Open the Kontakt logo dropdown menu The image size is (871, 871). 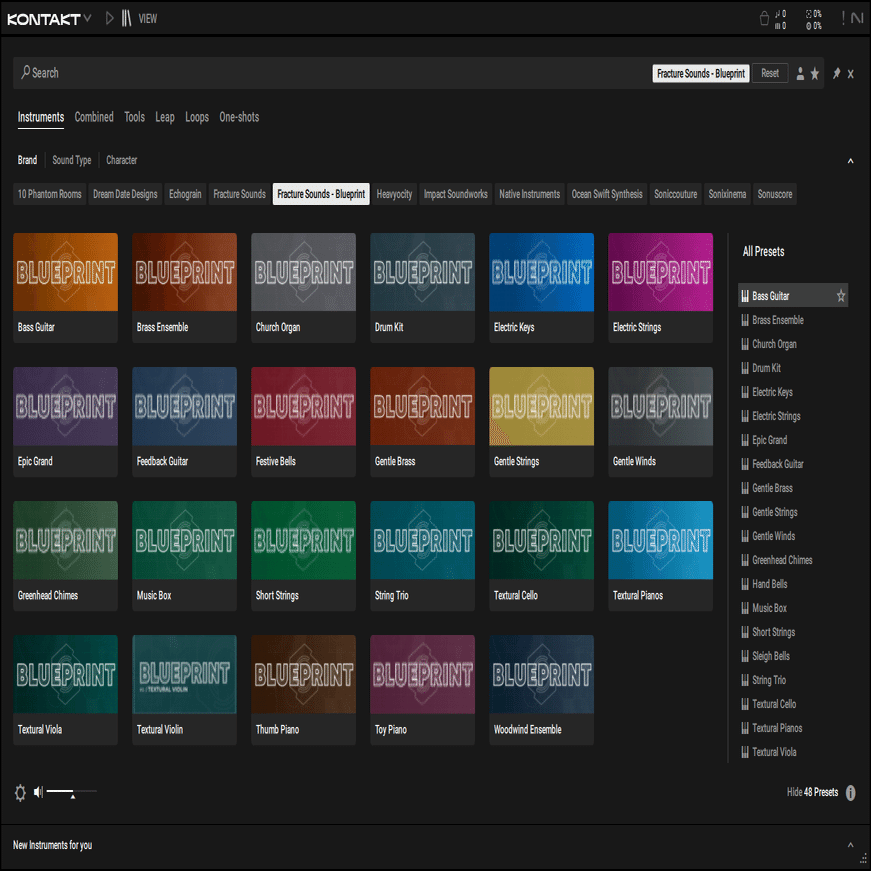point(49,19)
